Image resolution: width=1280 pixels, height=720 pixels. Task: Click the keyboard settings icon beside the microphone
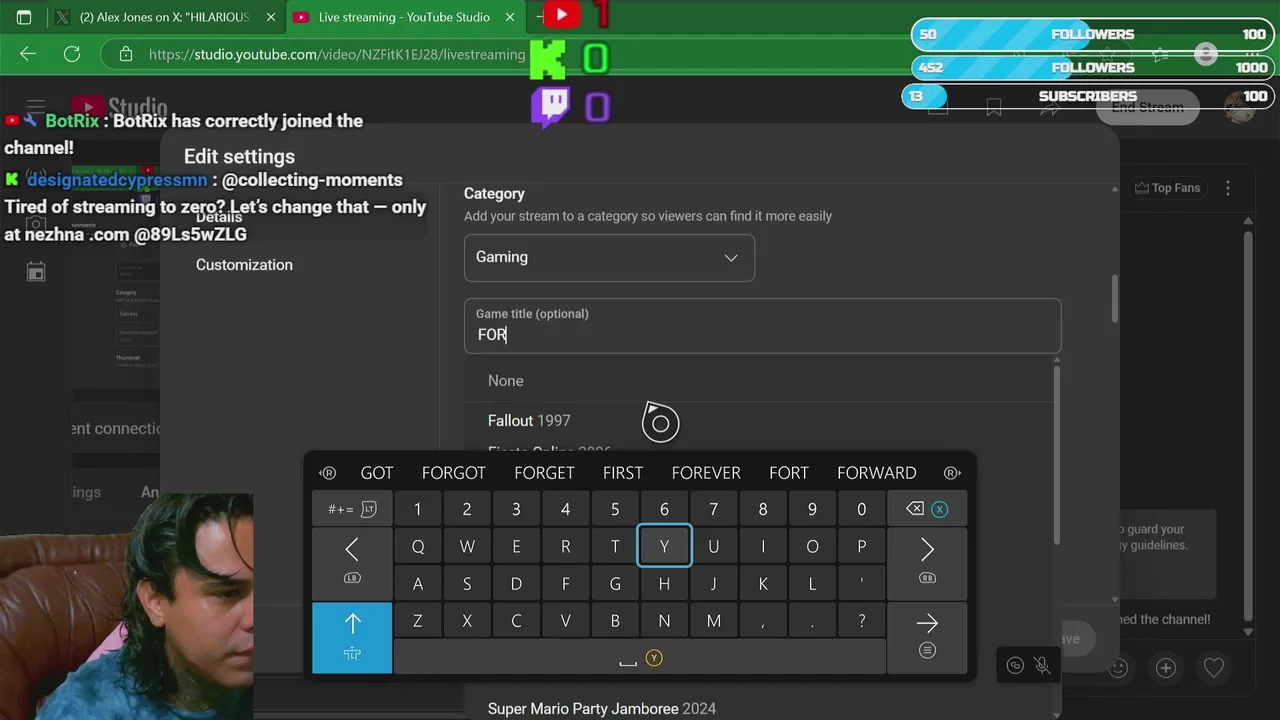point(1015,666)
